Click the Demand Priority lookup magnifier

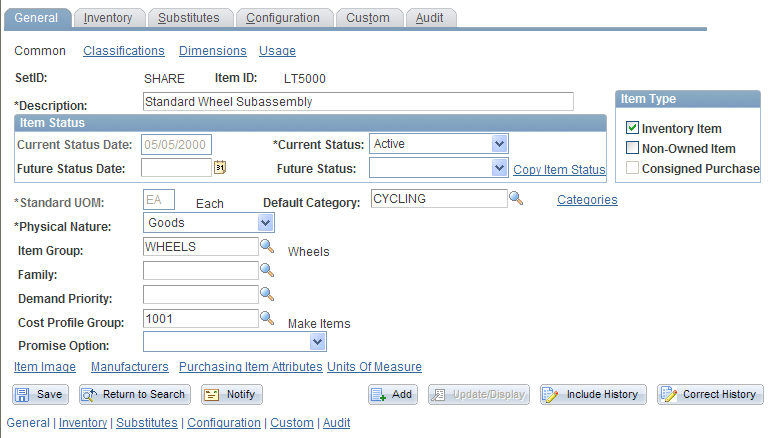(267, 294)
